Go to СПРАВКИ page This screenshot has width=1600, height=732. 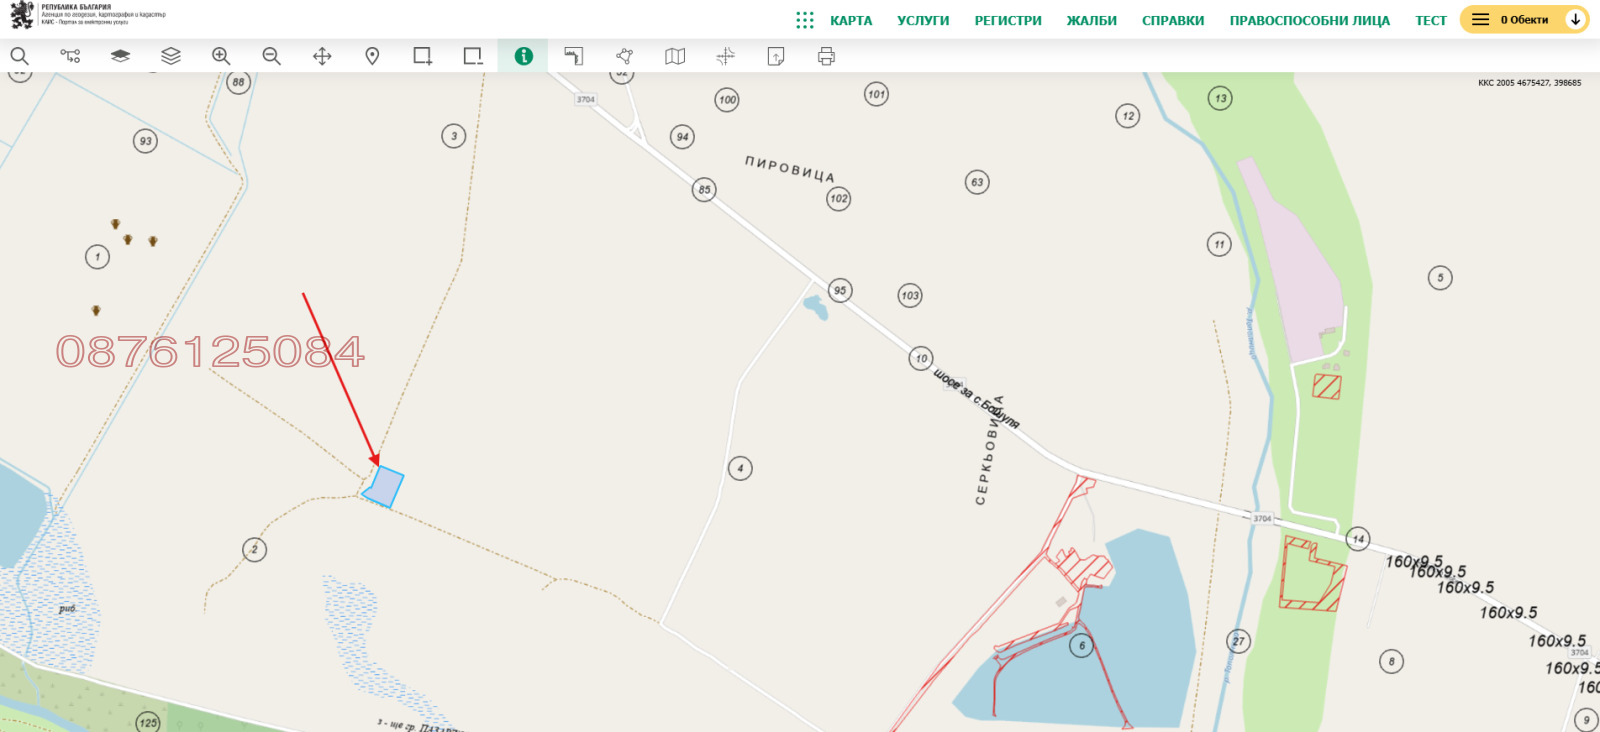point(1173,20)
